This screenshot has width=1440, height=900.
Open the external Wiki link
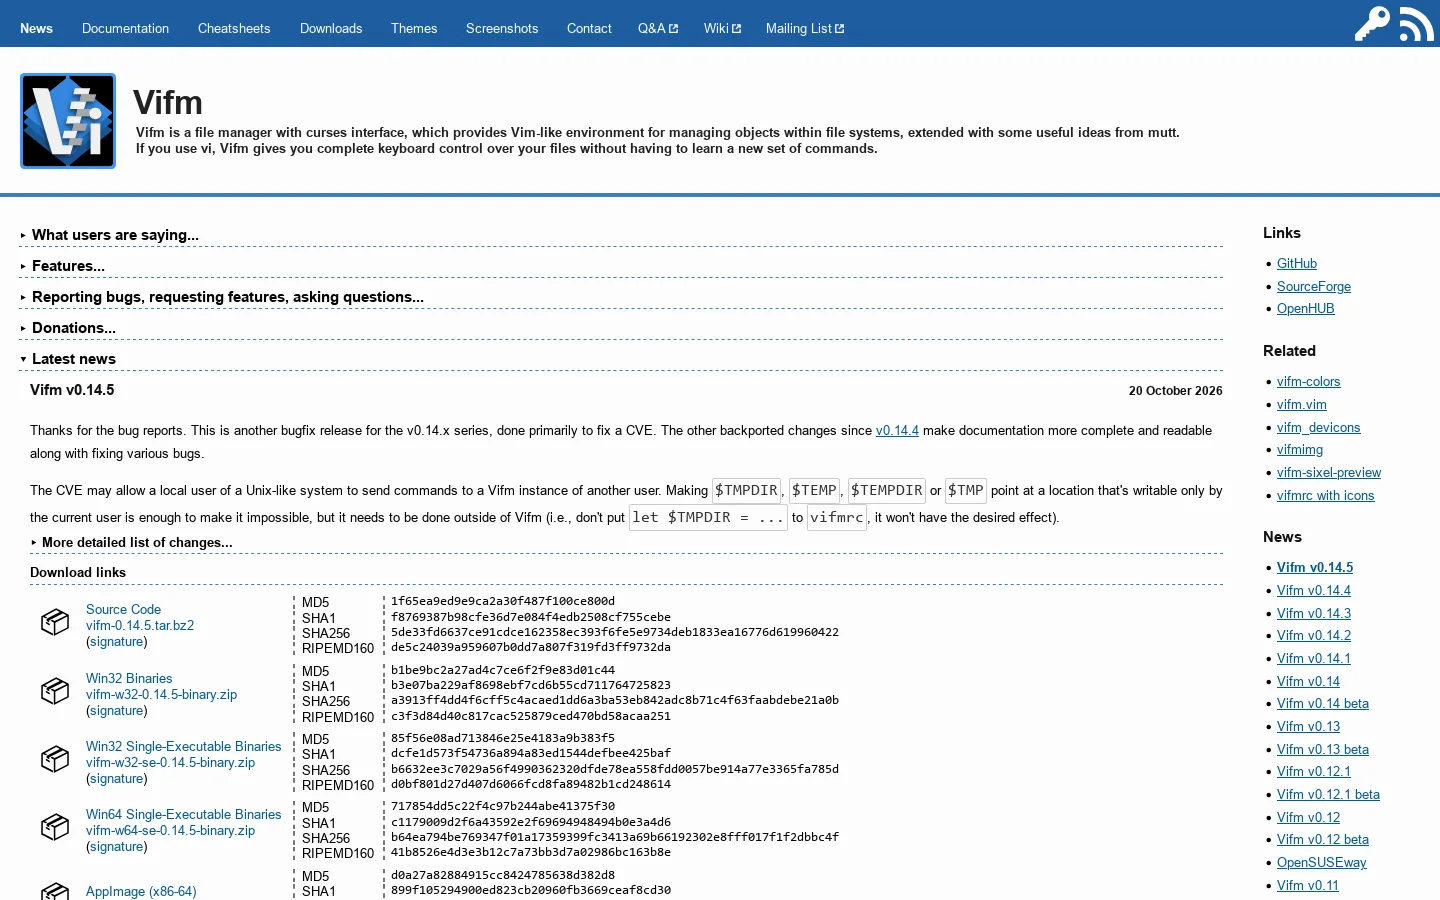pyautogui.click(x=722, y=28)
